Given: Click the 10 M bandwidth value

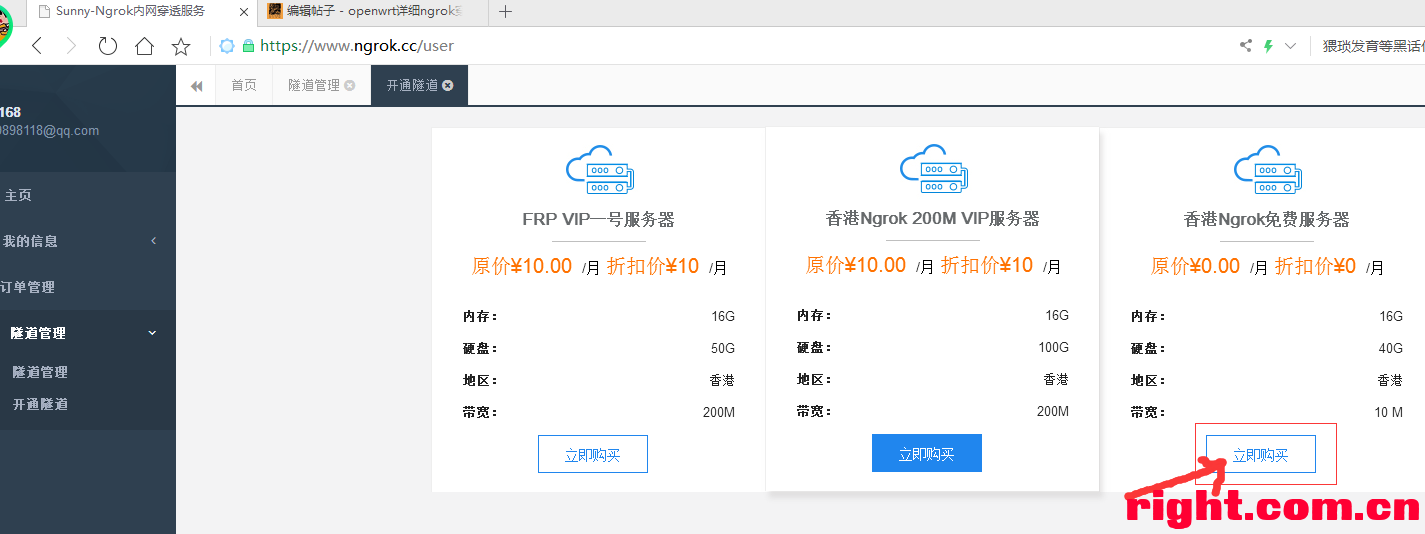Looking at the screenshot, I should pos(1388,413).
